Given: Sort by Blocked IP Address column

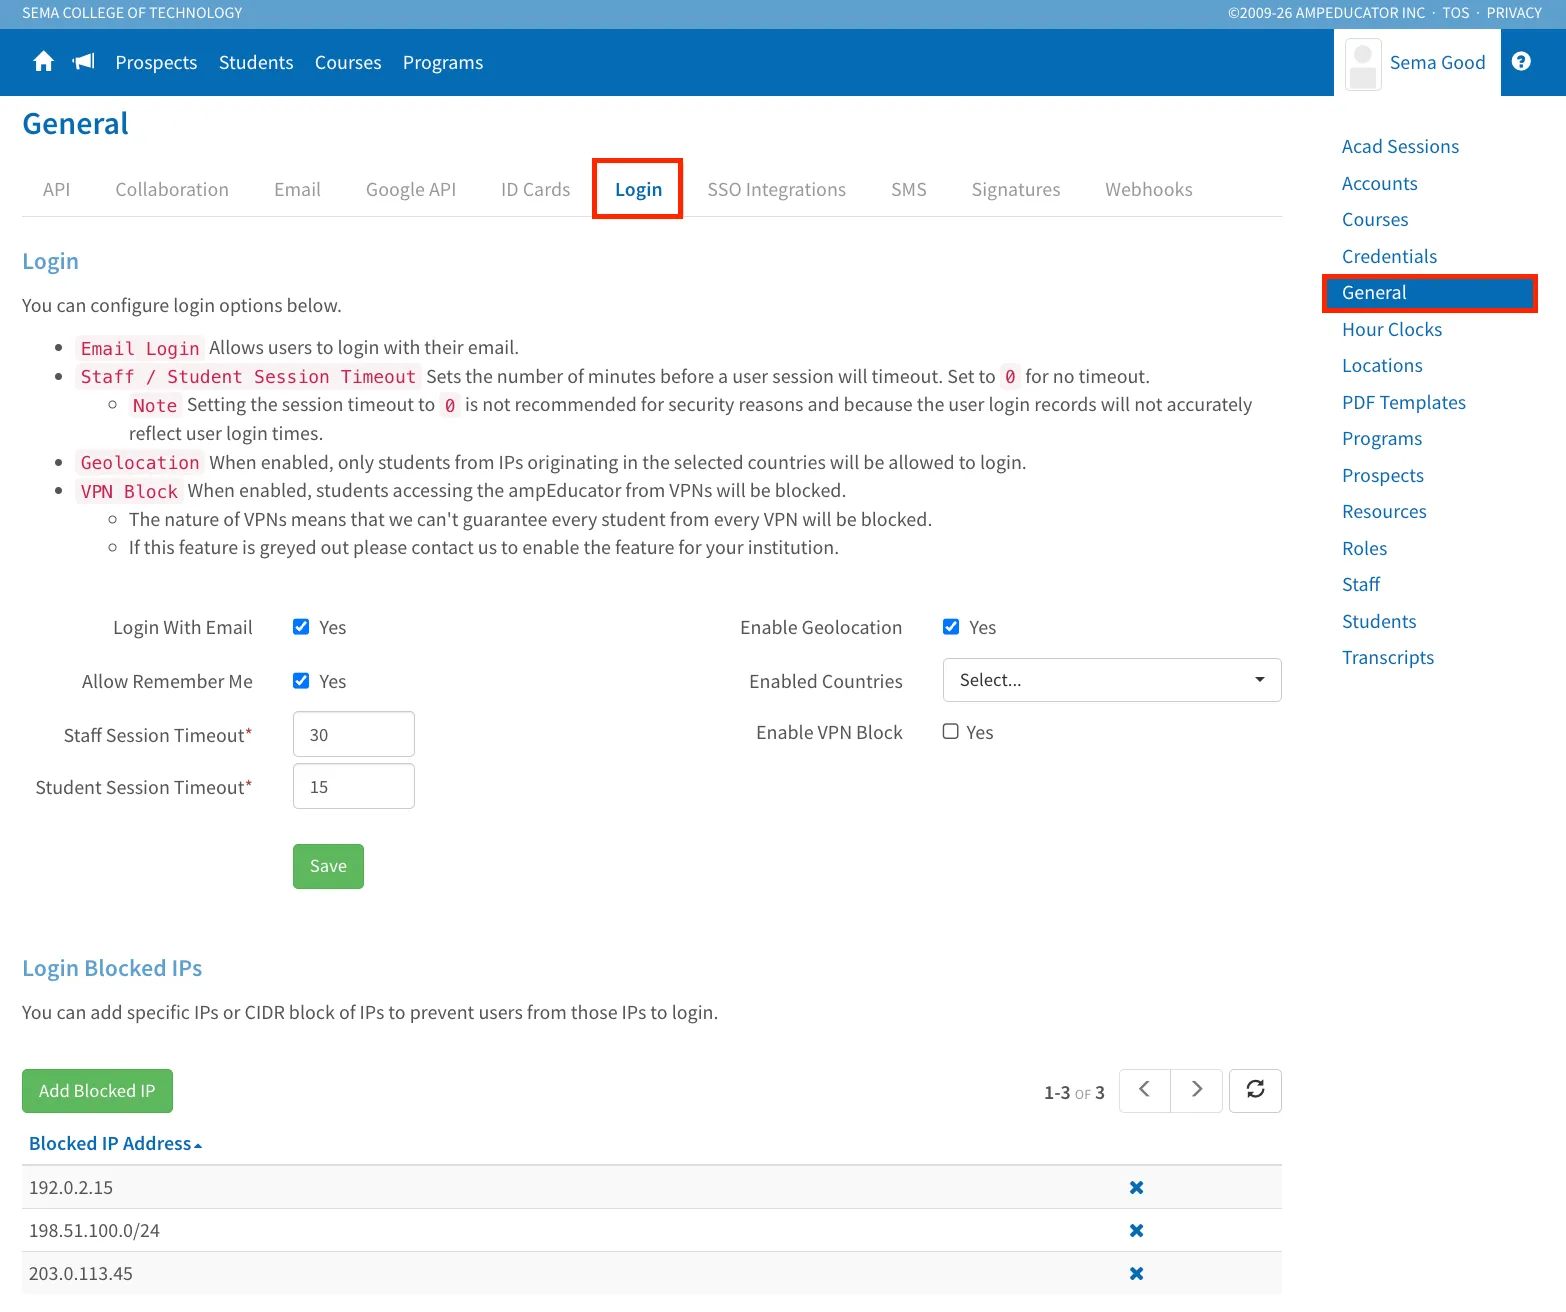Looking at the screenshot, I should point(115,1144).
